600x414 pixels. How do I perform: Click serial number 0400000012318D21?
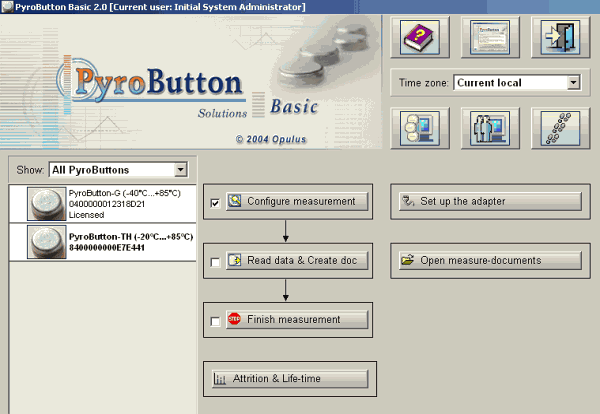107,204
